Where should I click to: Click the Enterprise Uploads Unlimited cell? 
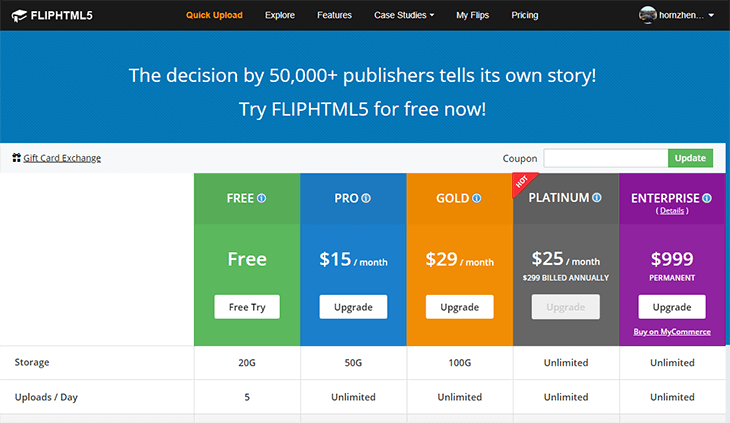tap(672, 397)
